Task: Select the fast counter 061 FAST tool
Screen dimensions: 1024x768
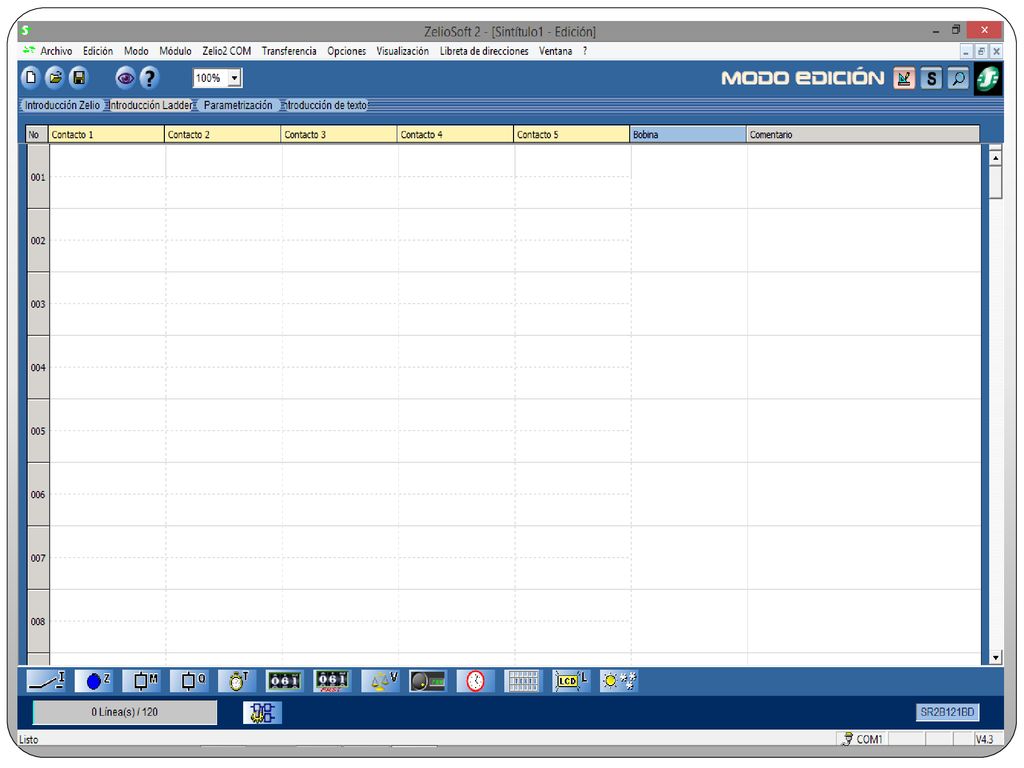Action: coord(332,681)
